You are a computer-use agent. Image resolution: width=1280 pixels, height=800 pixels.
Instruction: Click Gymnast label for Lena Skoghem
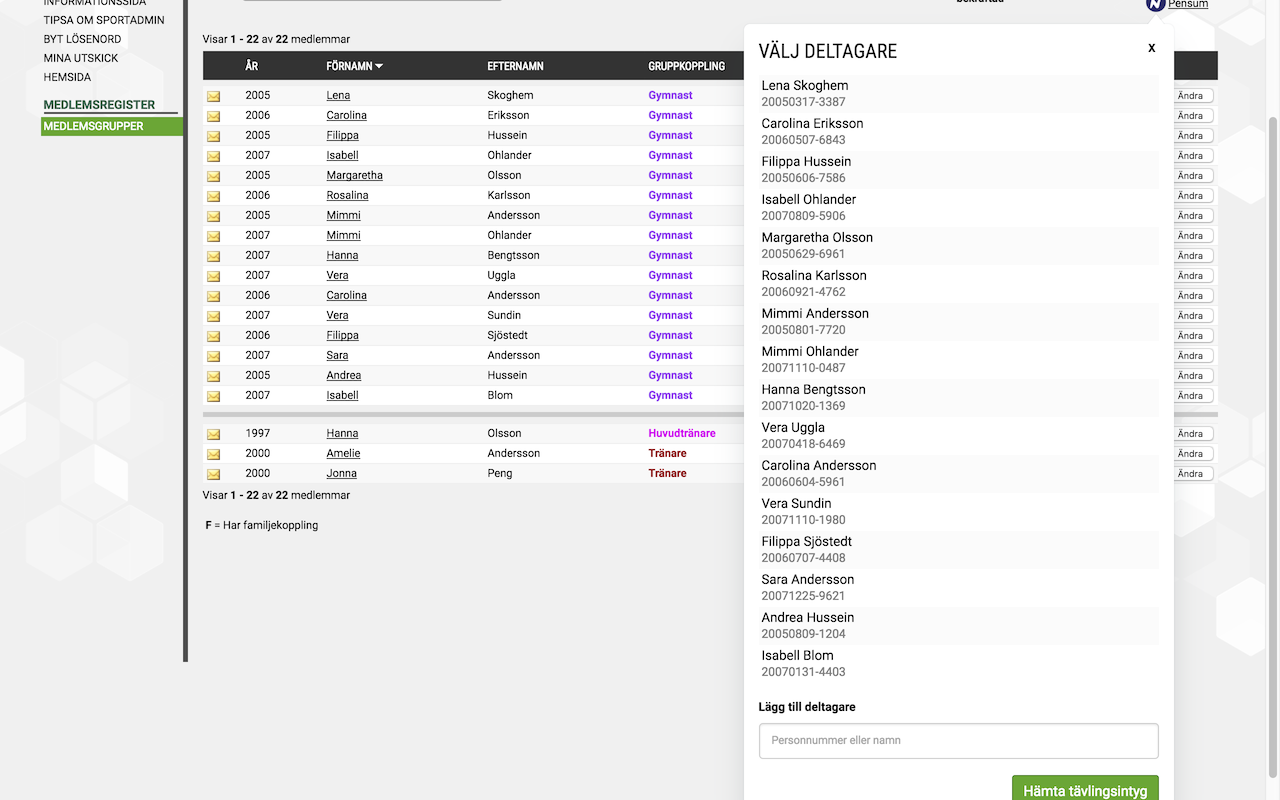click(670, 95)
